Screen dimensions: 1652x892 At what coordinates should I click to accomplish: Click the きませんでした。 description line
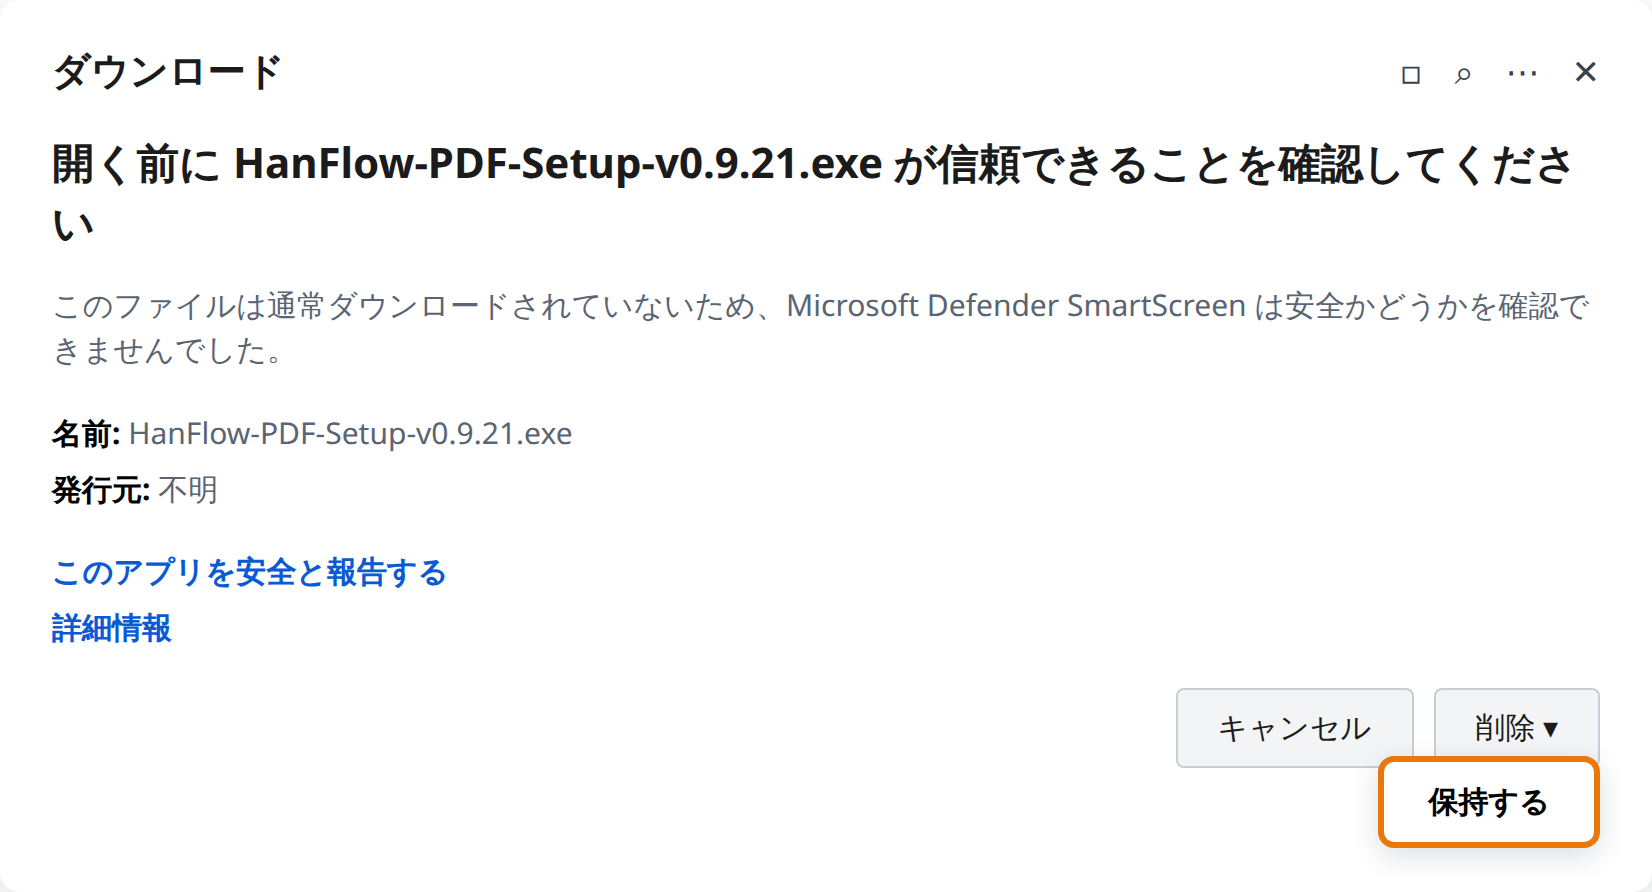(x=167, y=351)
